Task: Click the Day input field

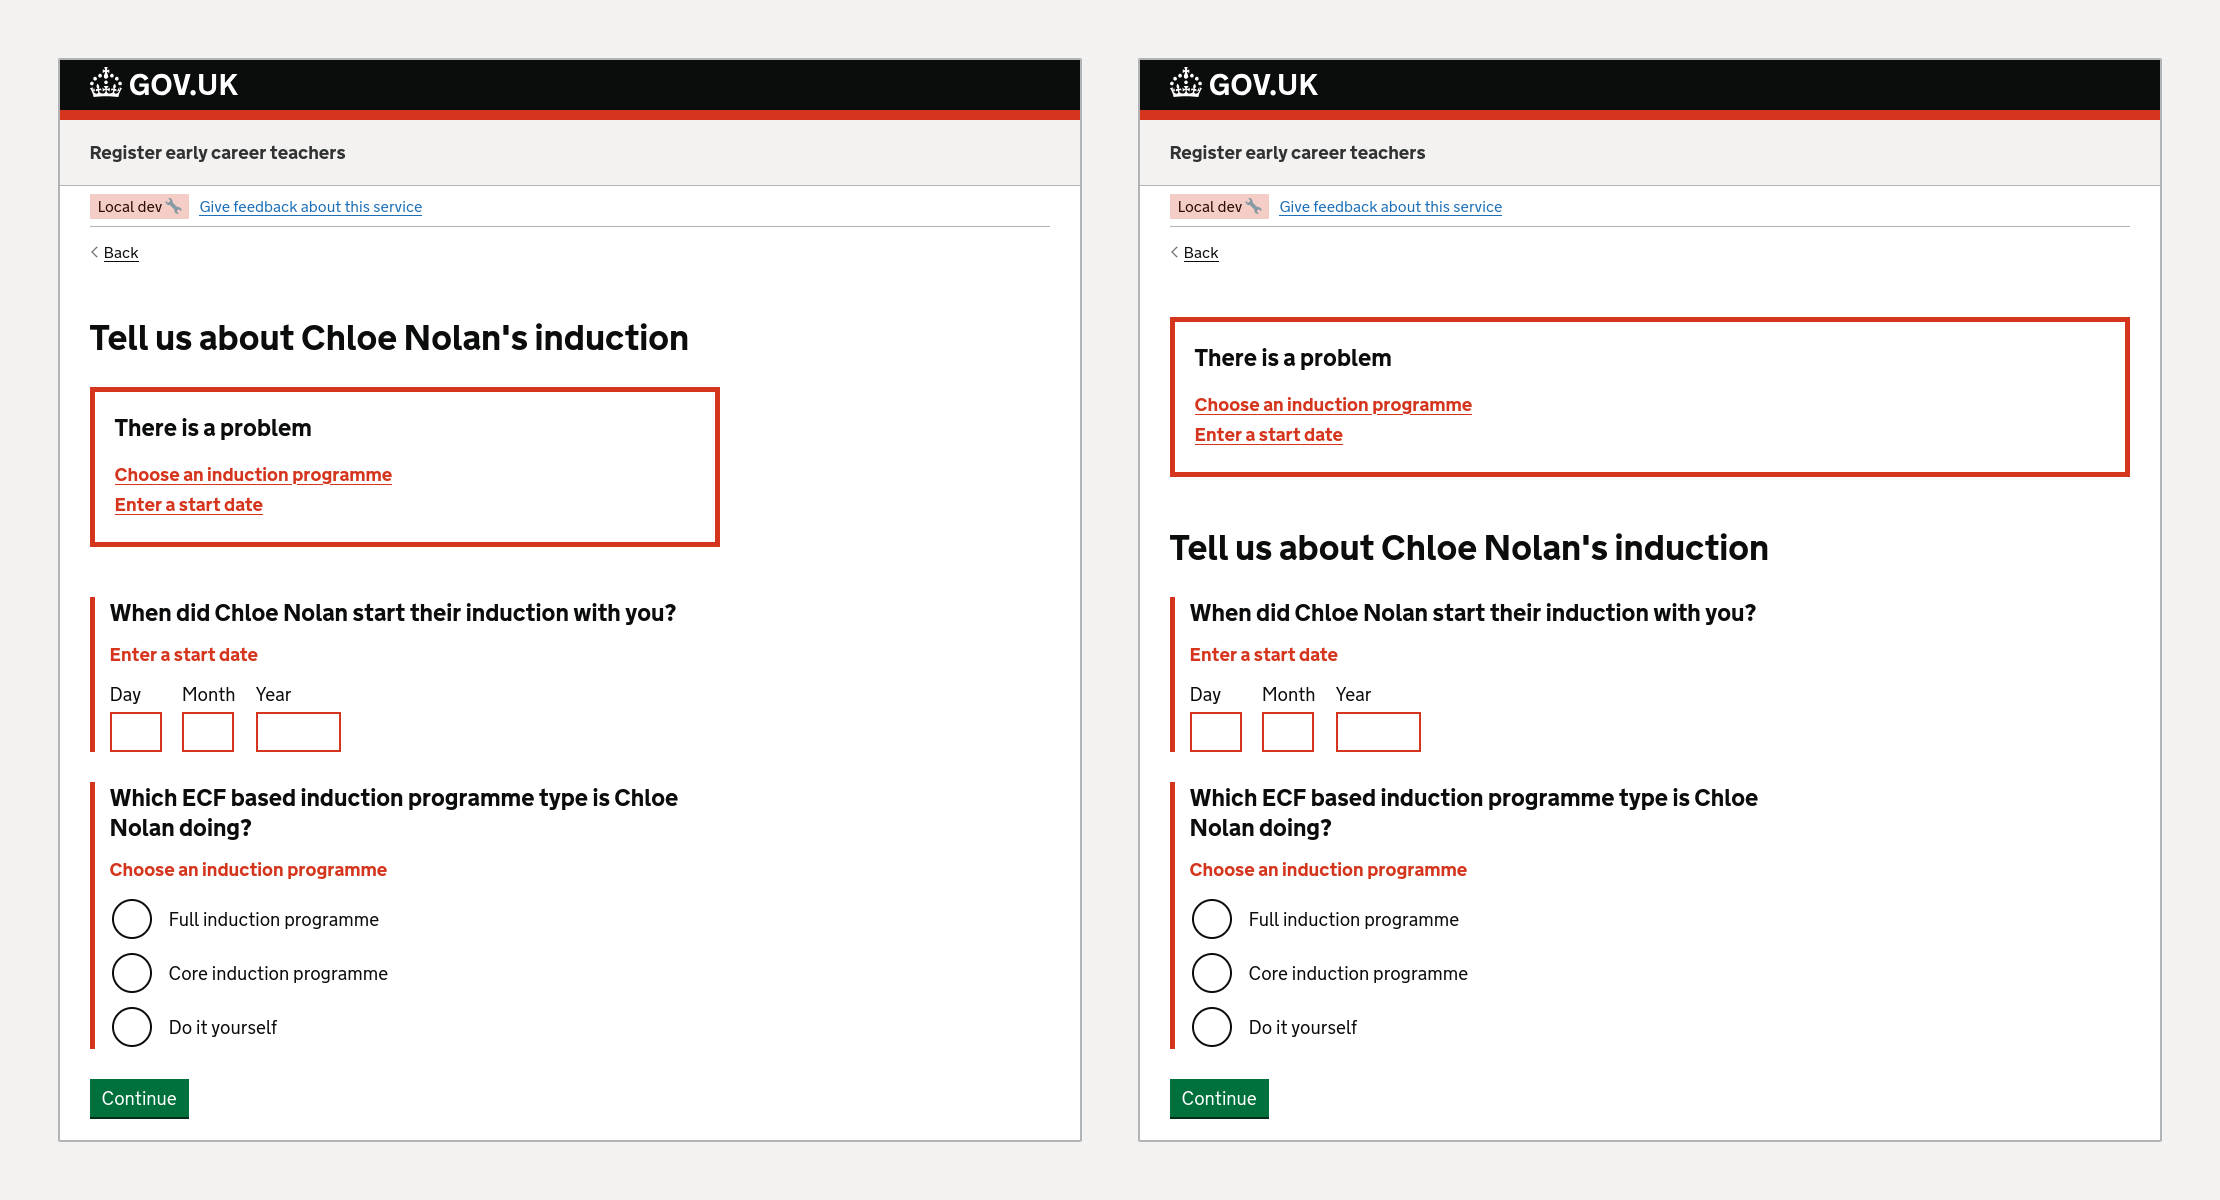Action: [135, 731]
